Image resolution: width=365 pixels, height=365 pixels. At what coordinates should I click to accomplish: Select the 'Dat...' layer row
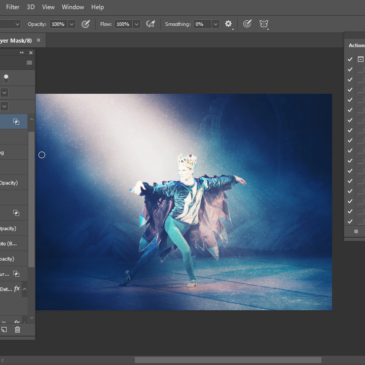click(14, 289)
